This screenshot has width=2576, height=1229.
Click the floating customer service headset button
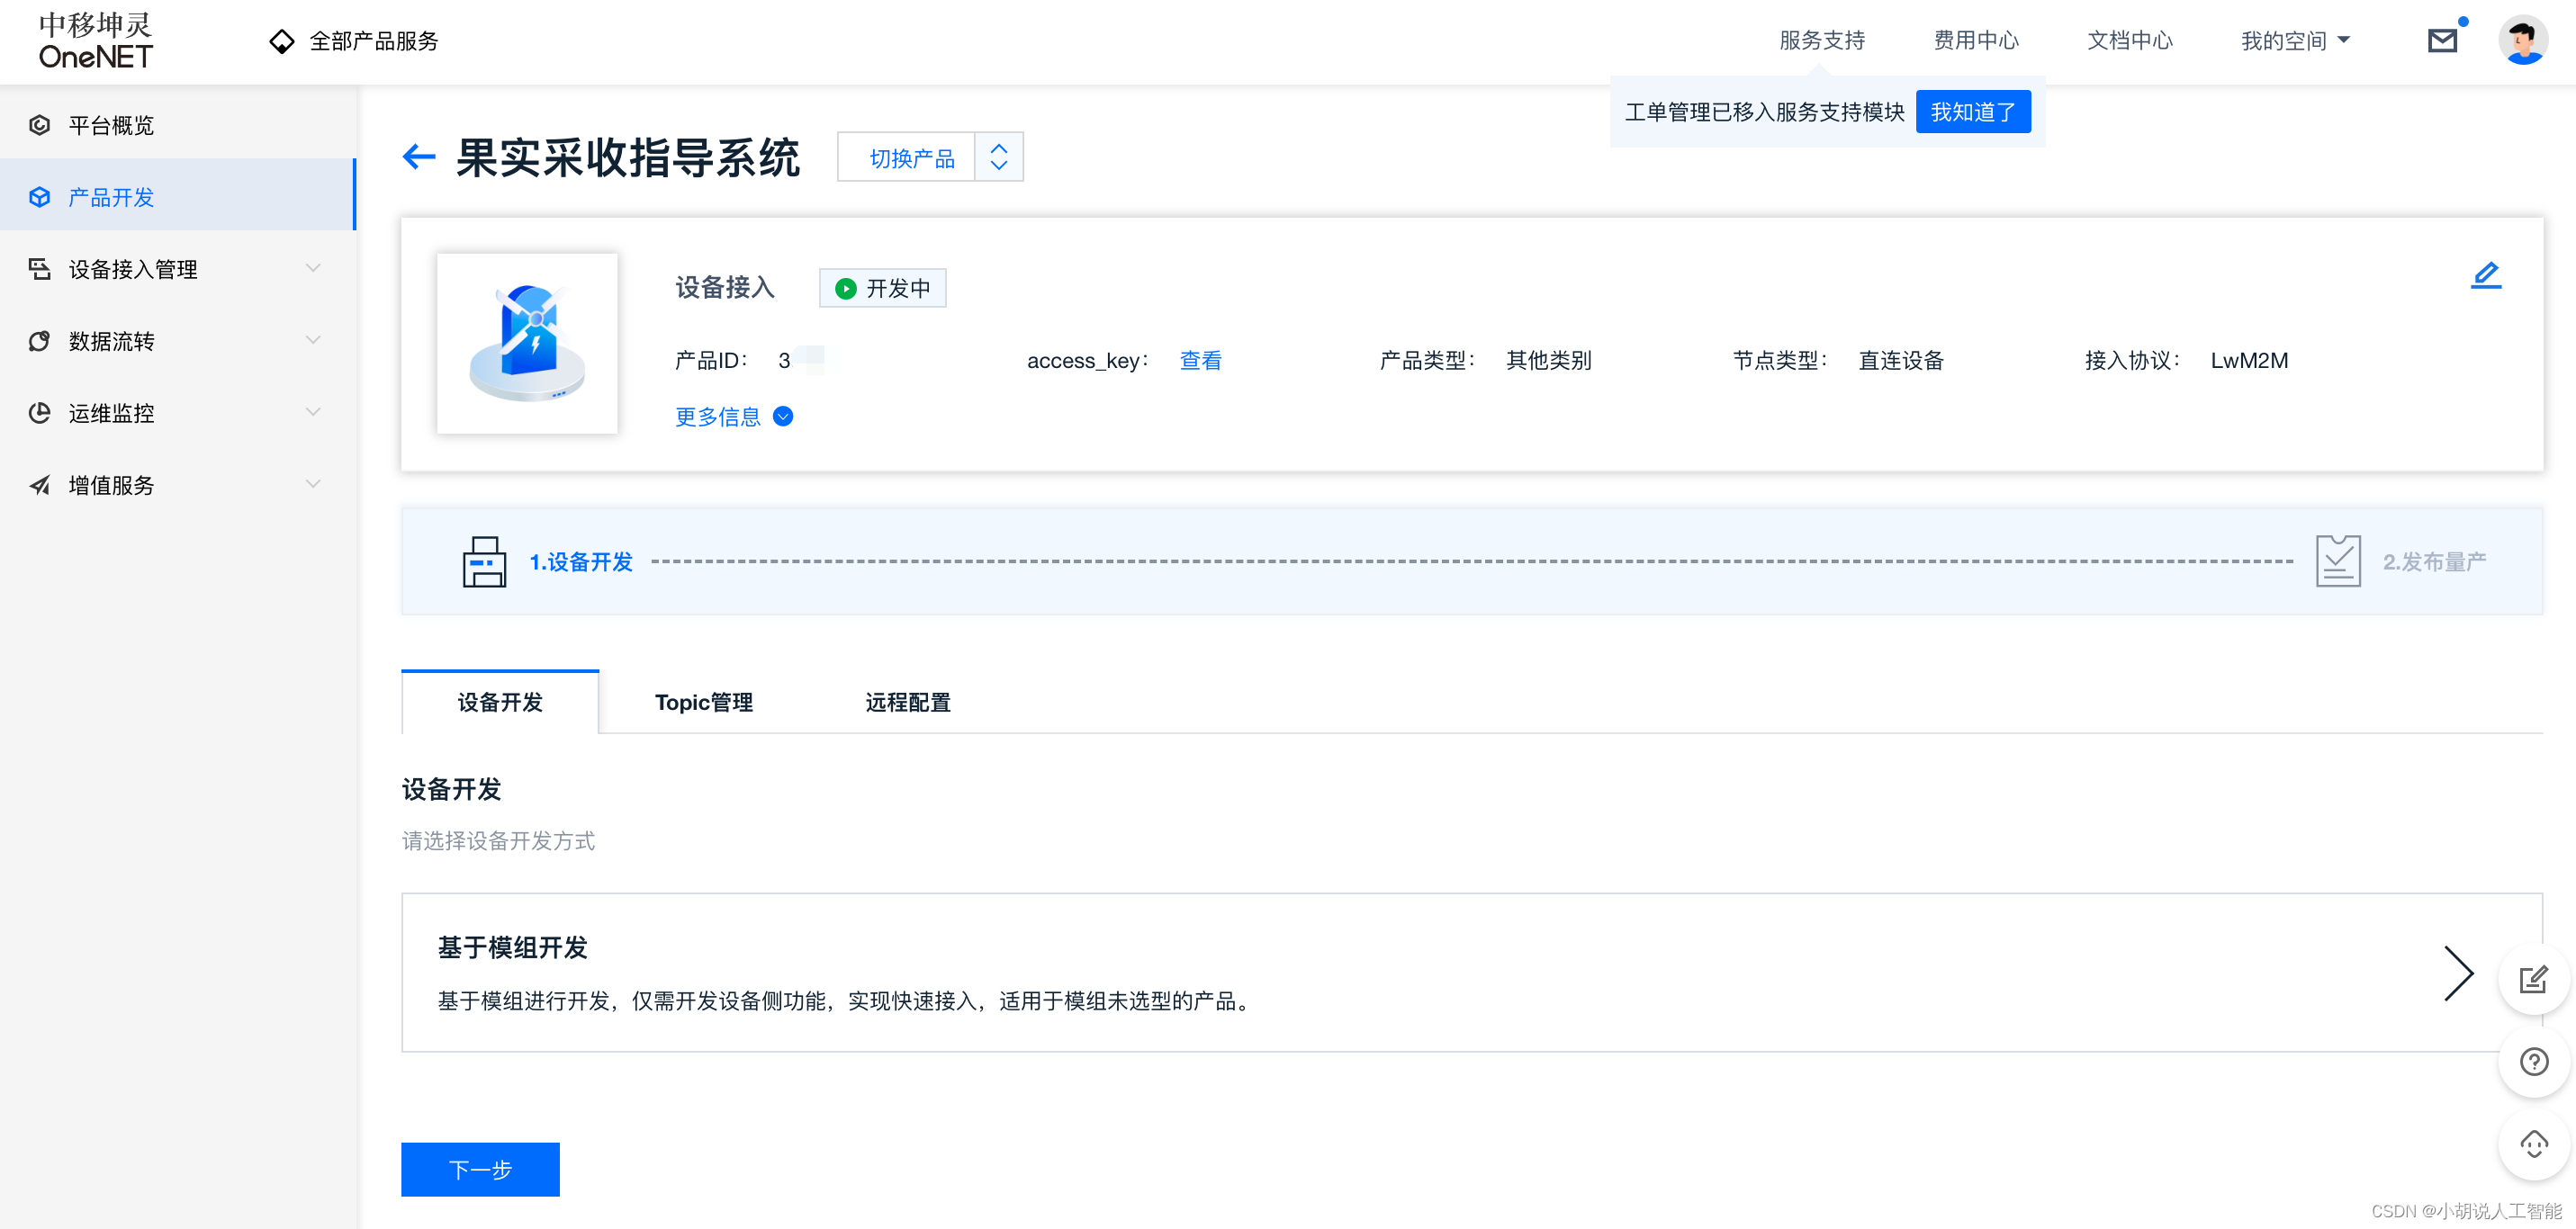(2533, 1144)
